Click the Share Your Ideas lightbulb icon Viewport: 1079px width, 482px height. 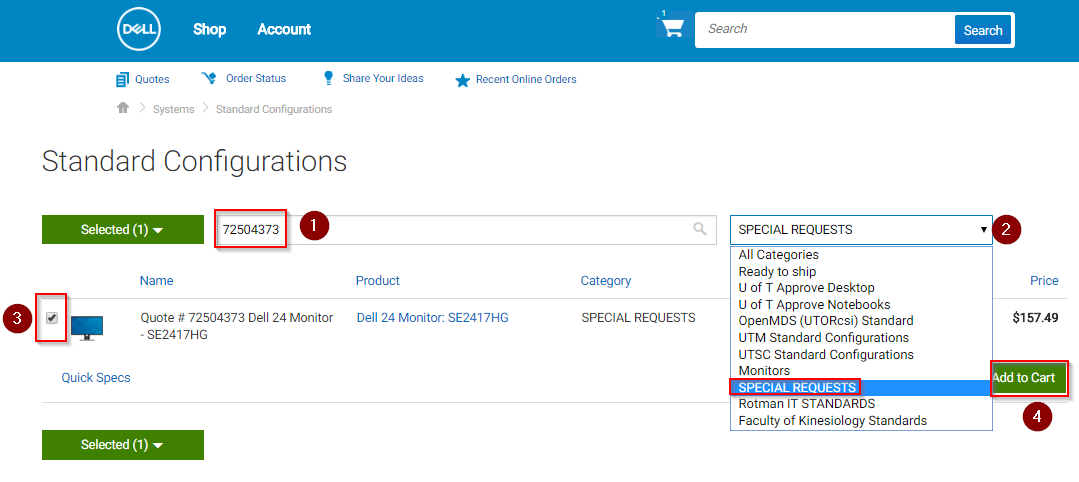click(327, 78)
